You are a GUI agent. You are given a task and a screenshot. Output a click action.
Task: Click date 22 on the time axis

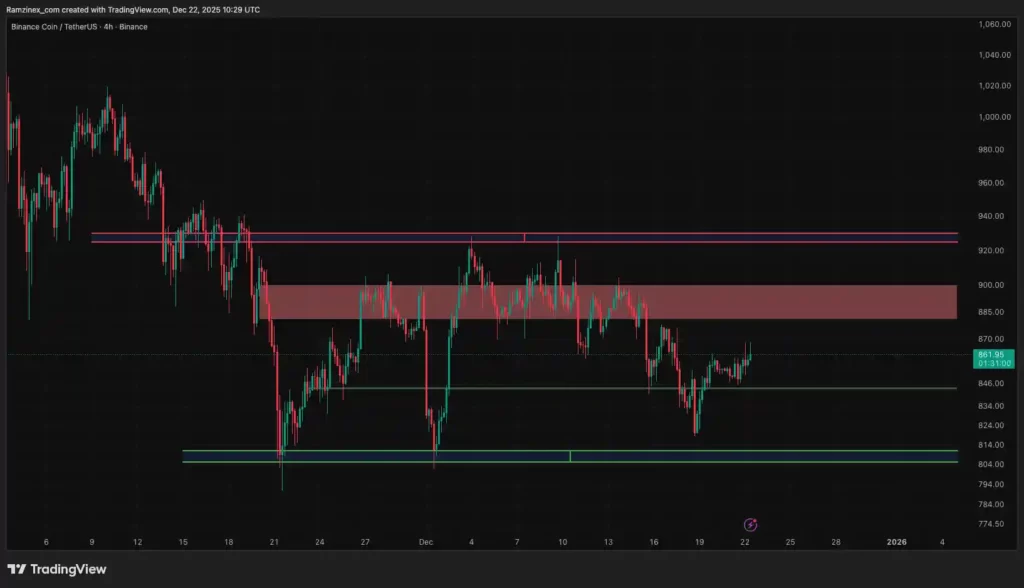[x=744, y=542]
